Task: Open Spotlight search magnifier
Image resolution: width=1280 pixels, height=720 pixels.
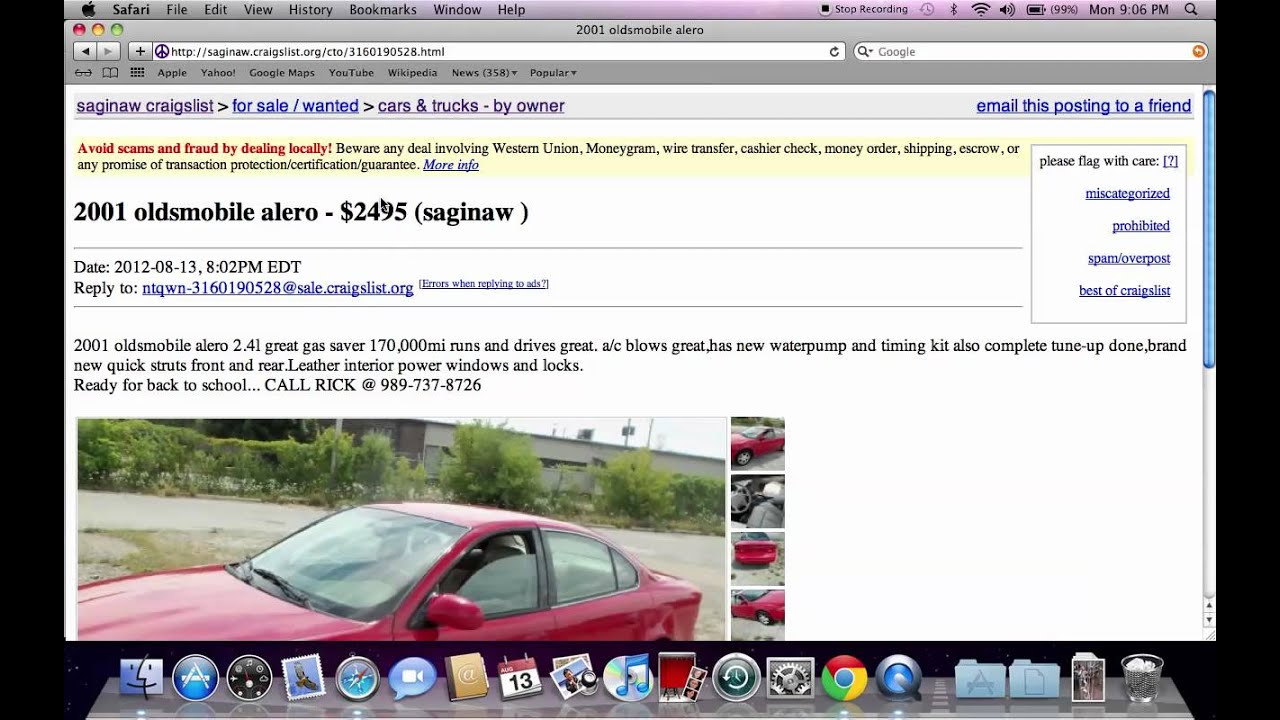Action: 1190,9
